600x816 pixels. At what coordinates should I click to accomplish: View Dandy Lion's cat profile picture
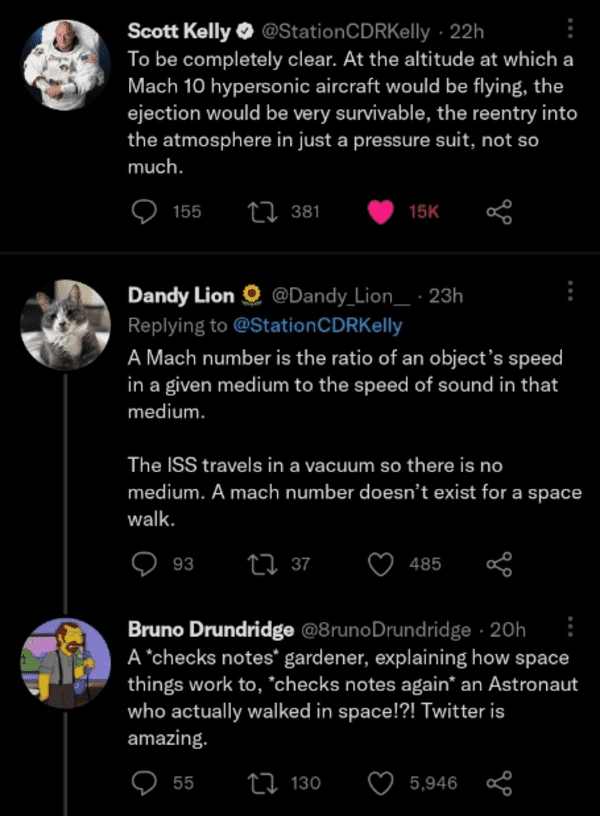(x=66, y=324)
